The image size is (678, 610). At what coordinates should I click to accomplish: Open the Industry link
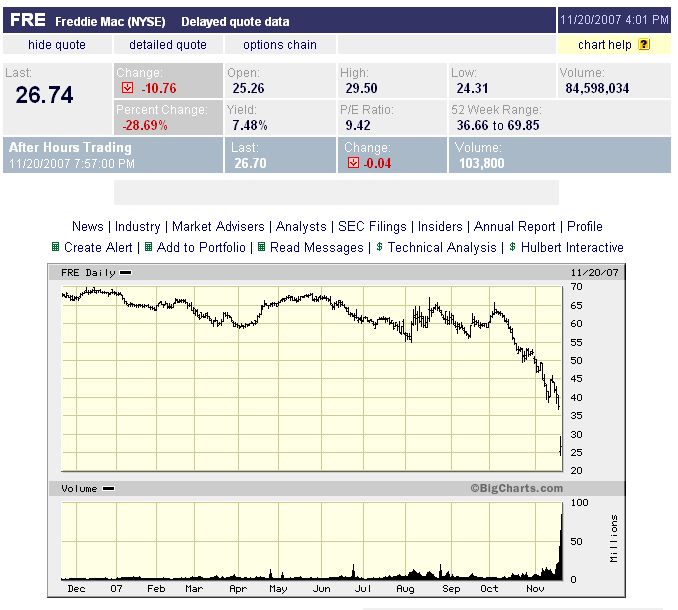point(138,226)
